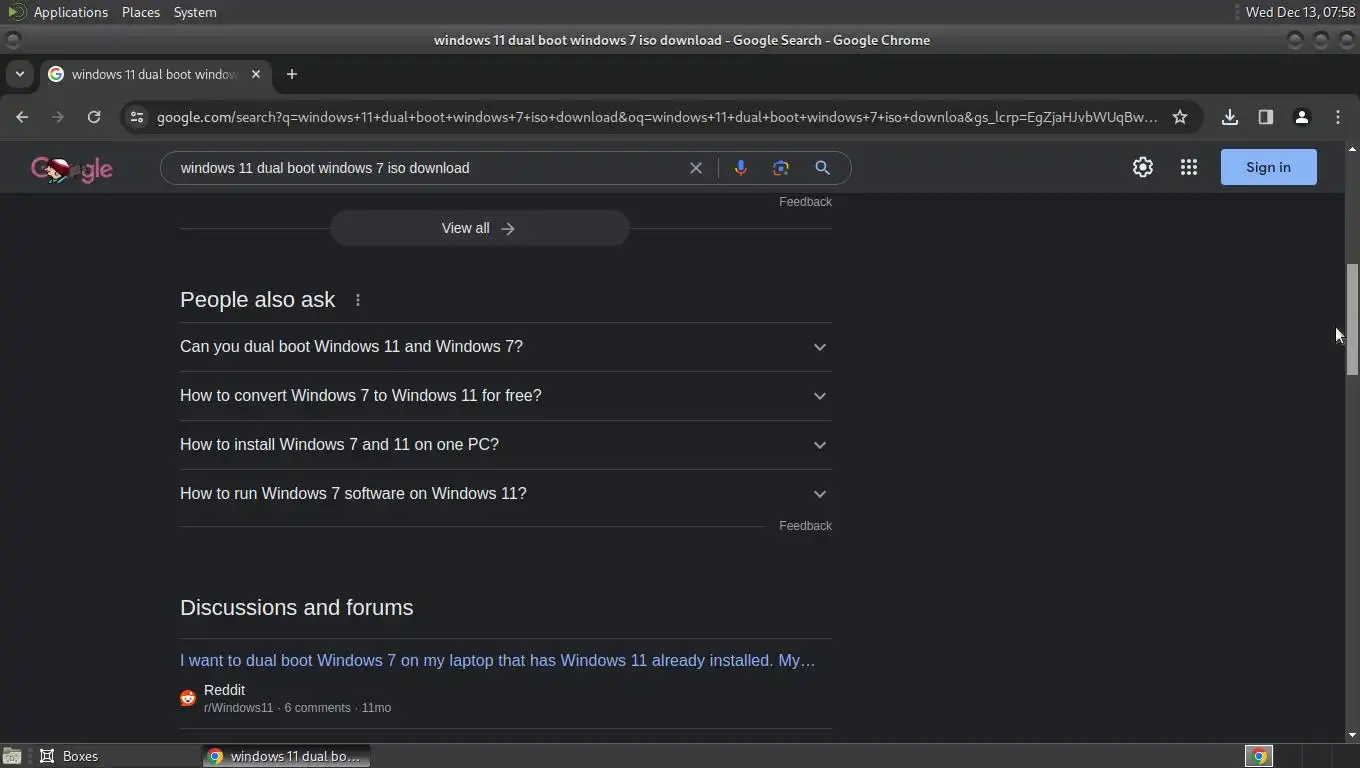Click Feedback above View all
The width and height of the screenshot is (1360, 768).
pyautogui.click(x=805, y=202)
